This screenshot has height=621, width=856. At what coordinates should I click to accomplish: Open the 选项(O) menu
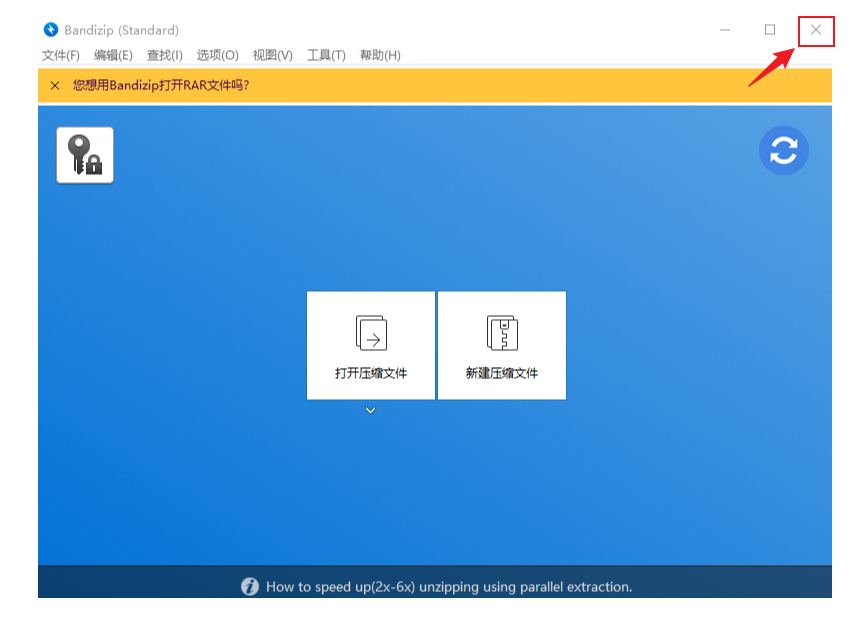tap(218, 55)
